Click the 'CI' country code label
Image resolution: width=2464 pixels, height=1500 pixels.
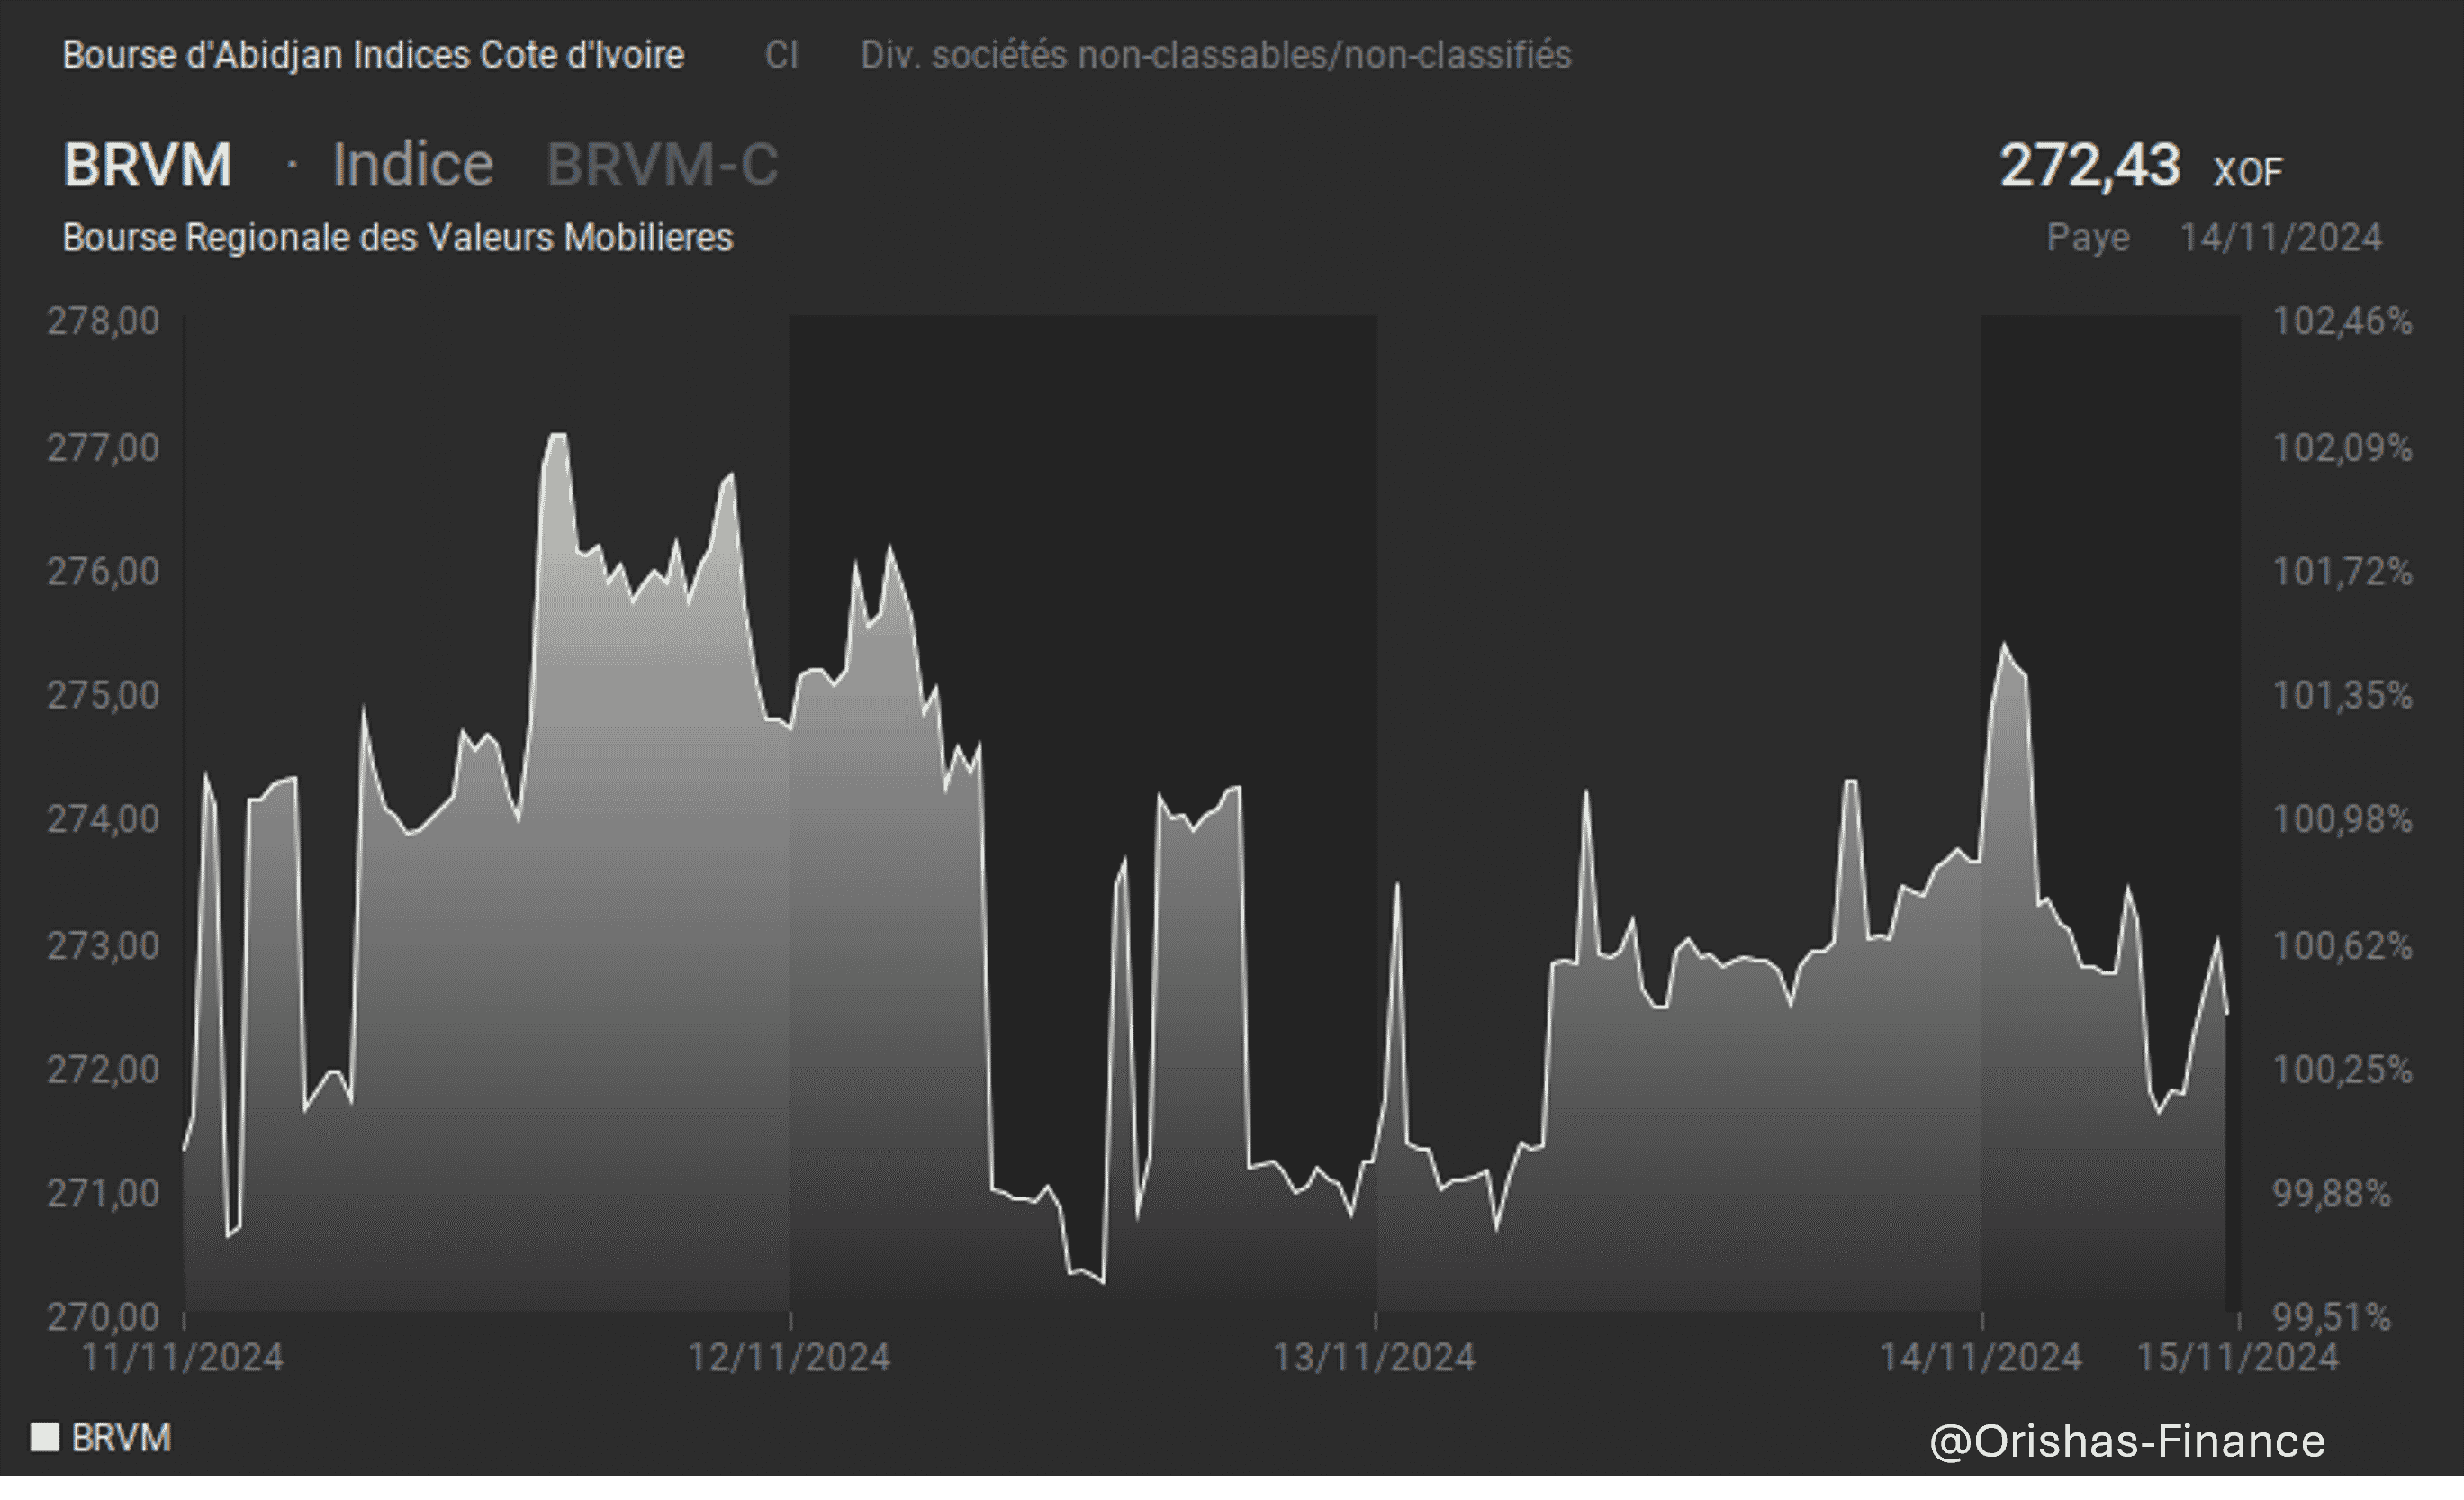(781, 55)
